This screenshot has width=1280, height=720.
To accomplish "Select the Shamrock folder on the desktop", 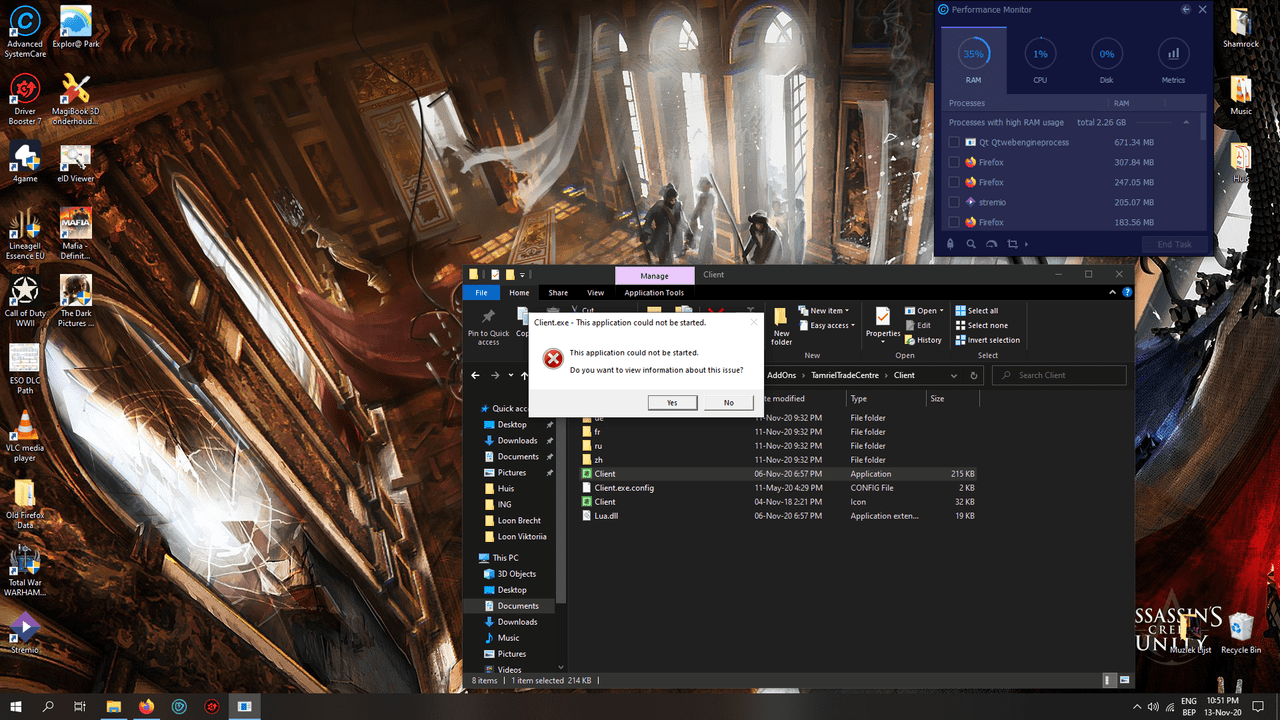I will [1241, 28].
